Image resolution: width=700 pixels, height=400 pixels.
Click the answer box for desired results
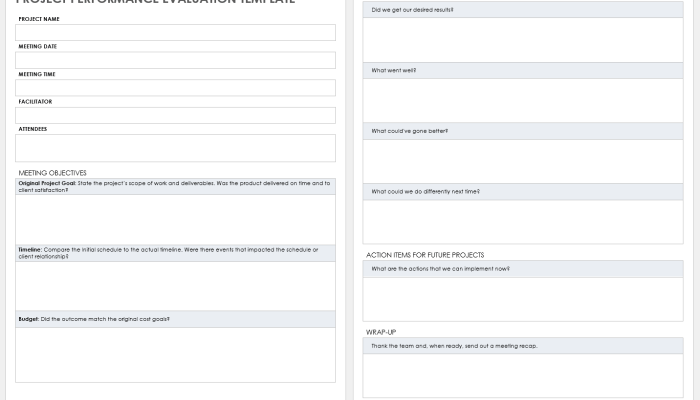pyautogui.click(x=523, y=39)
